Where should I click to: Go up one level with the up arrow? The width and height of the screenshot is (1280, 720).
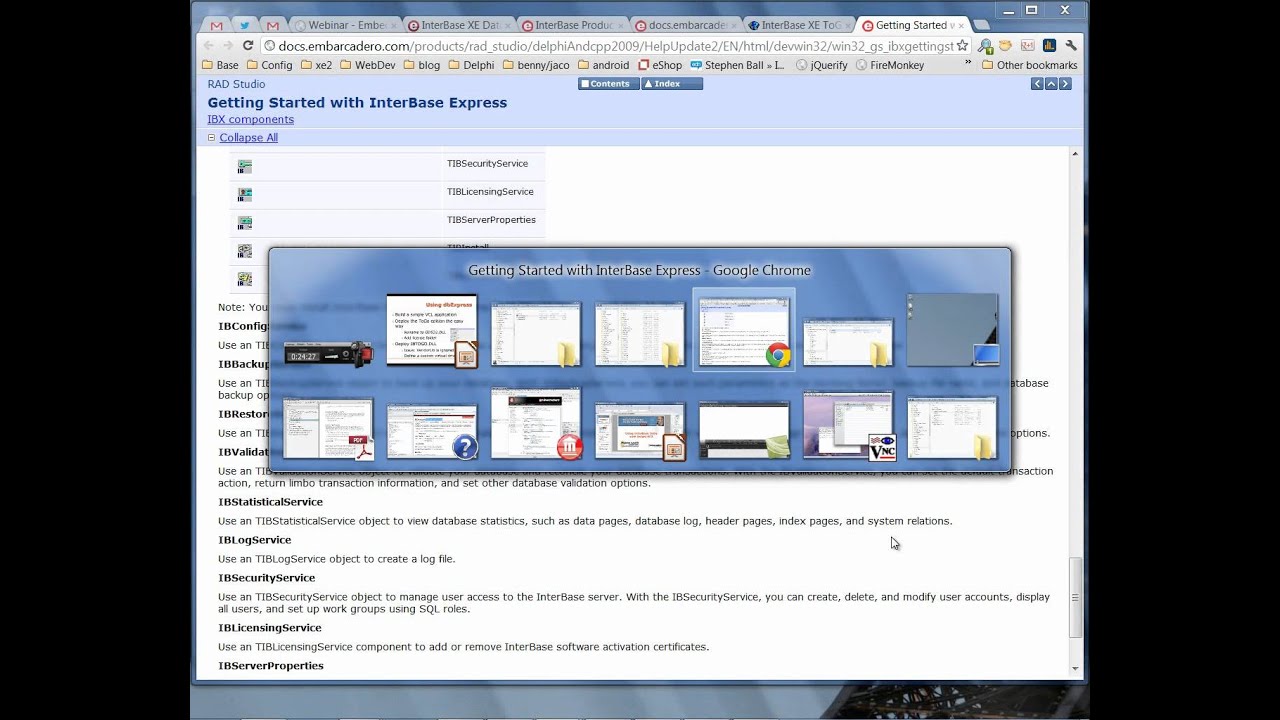pyautogui.click(x=1051, y=84)
